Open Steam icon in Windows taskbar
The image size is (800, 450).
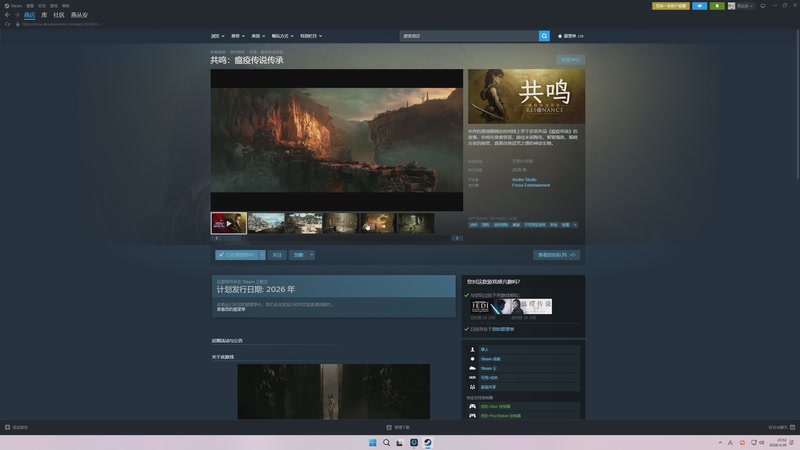(428, 442)
